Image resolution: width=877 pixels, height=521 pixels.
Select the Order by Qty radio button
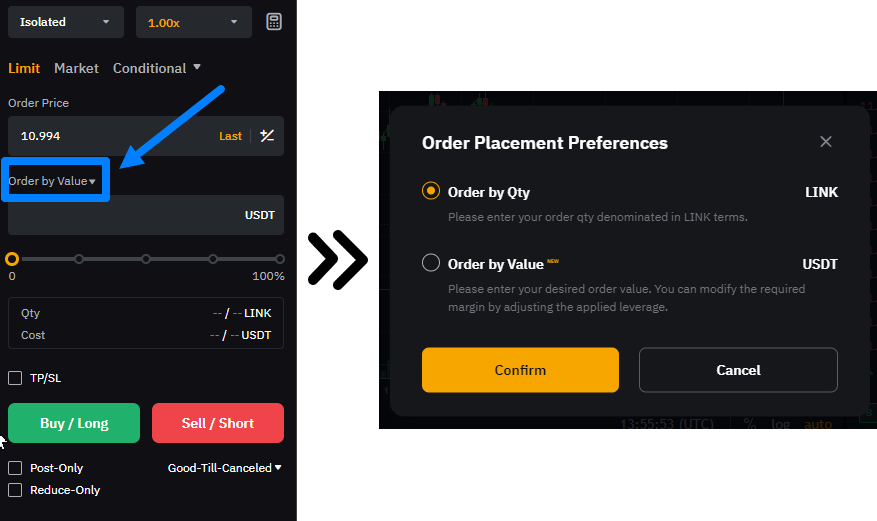coord(431,192)
